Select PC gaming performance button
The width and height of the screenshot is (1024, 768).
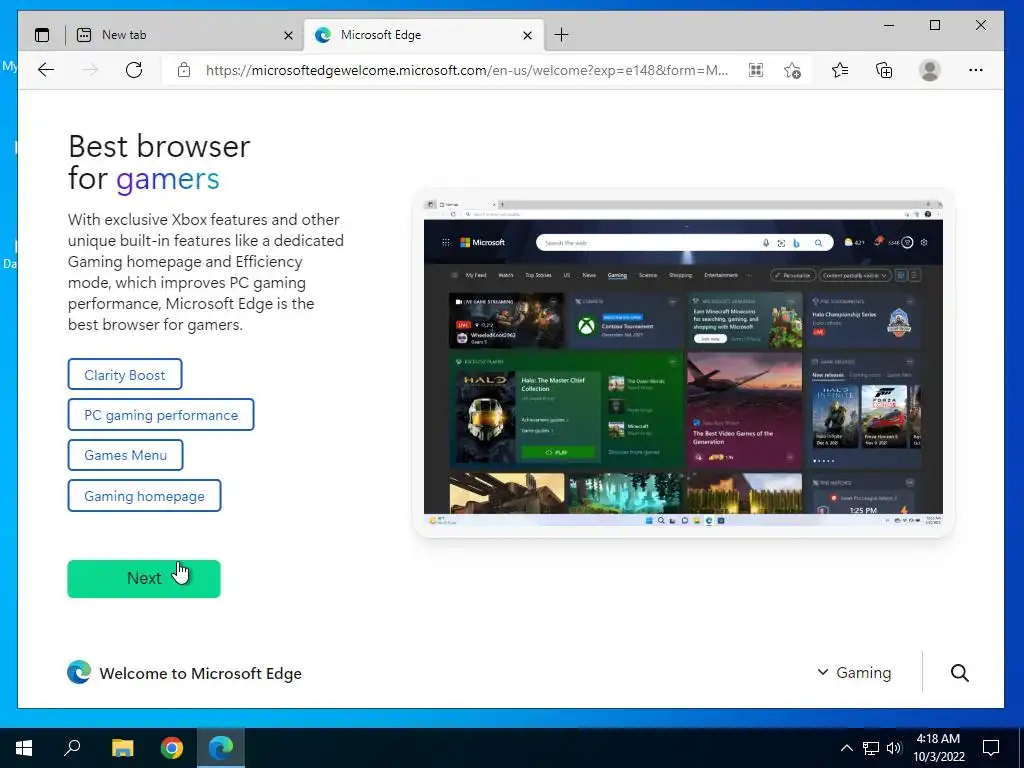161,415
